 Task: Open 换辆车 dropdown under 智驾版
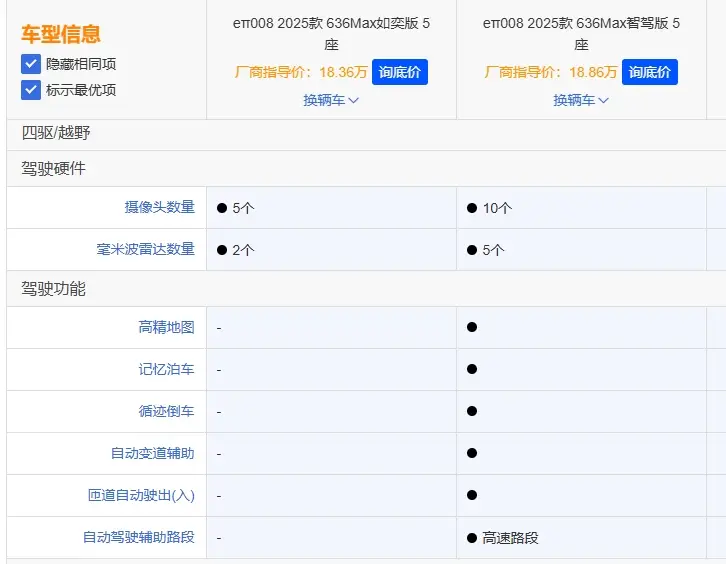pyautogui.click(x=581, y=100)
